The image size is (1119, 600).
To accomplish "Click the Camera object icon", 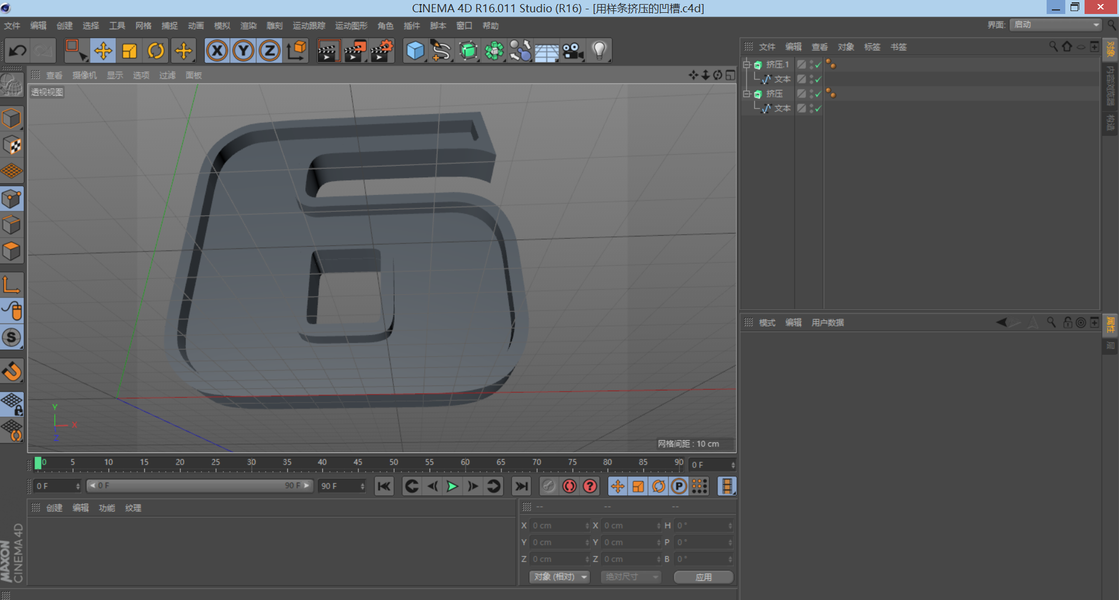I will coord(572,50).
